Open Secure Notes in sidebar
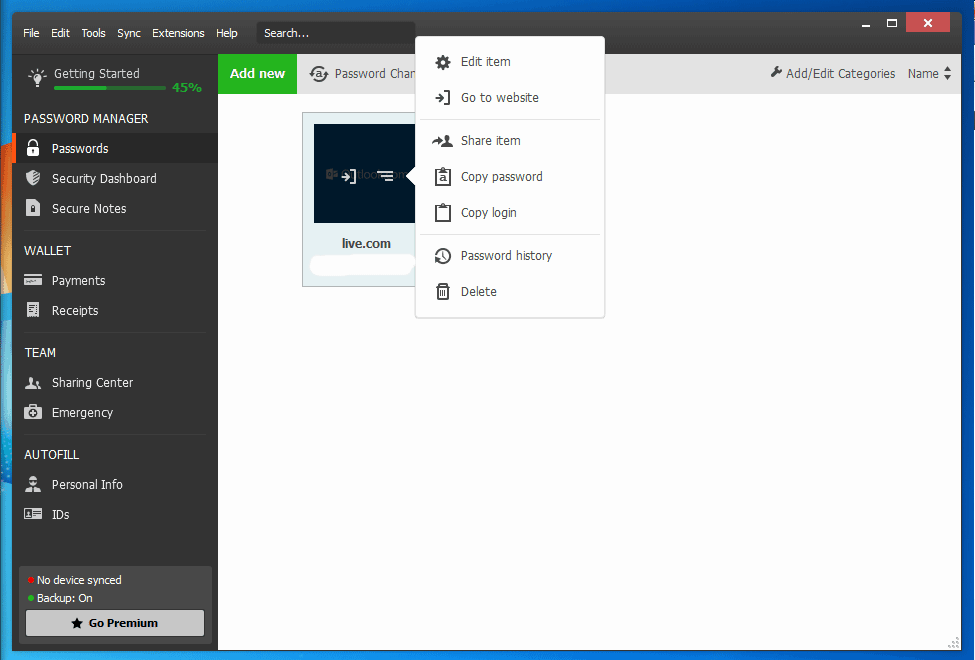Viewport: 975px width, 660px height. point(89,209)
